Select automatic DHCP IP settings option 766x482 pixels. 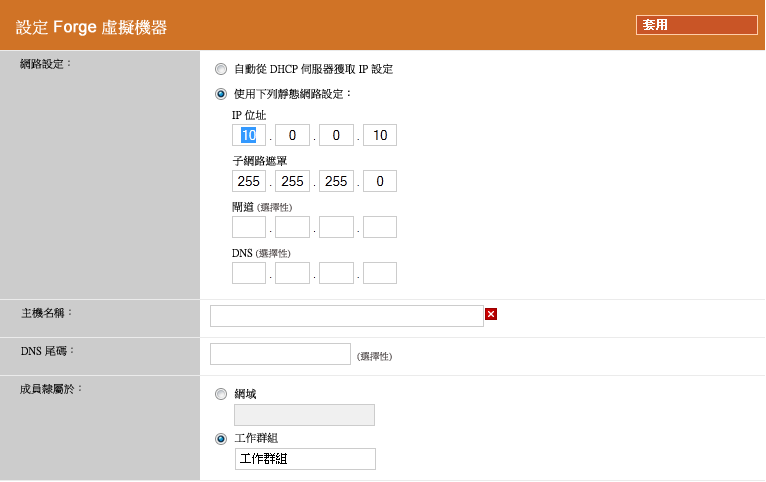pyautogui.click(x=221, y=70)
